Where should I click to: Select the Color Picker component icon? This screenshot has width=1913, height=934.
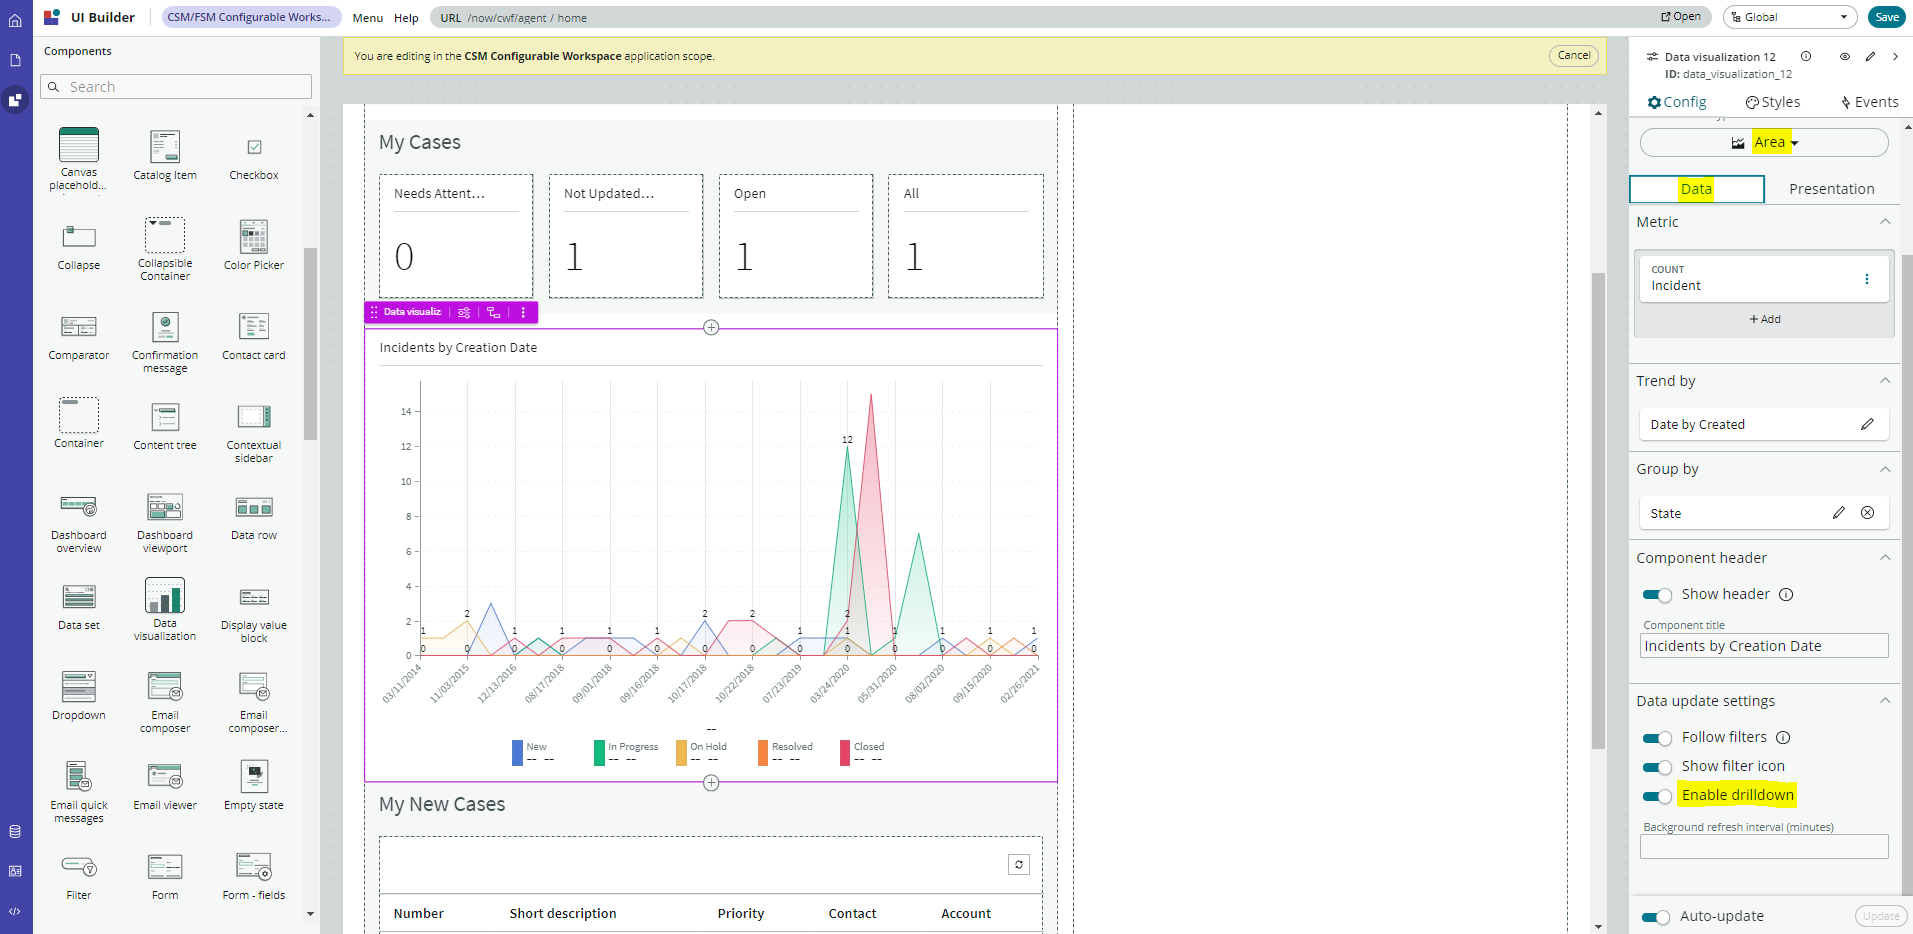[254, 237]
